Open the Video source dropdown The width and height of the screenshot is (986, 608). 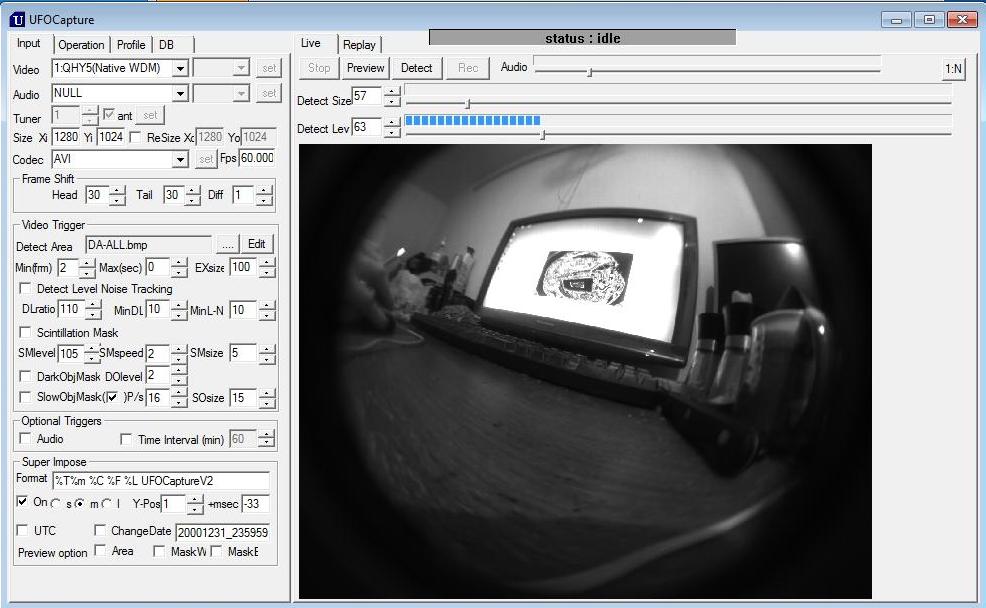click(x=180, y=68)
